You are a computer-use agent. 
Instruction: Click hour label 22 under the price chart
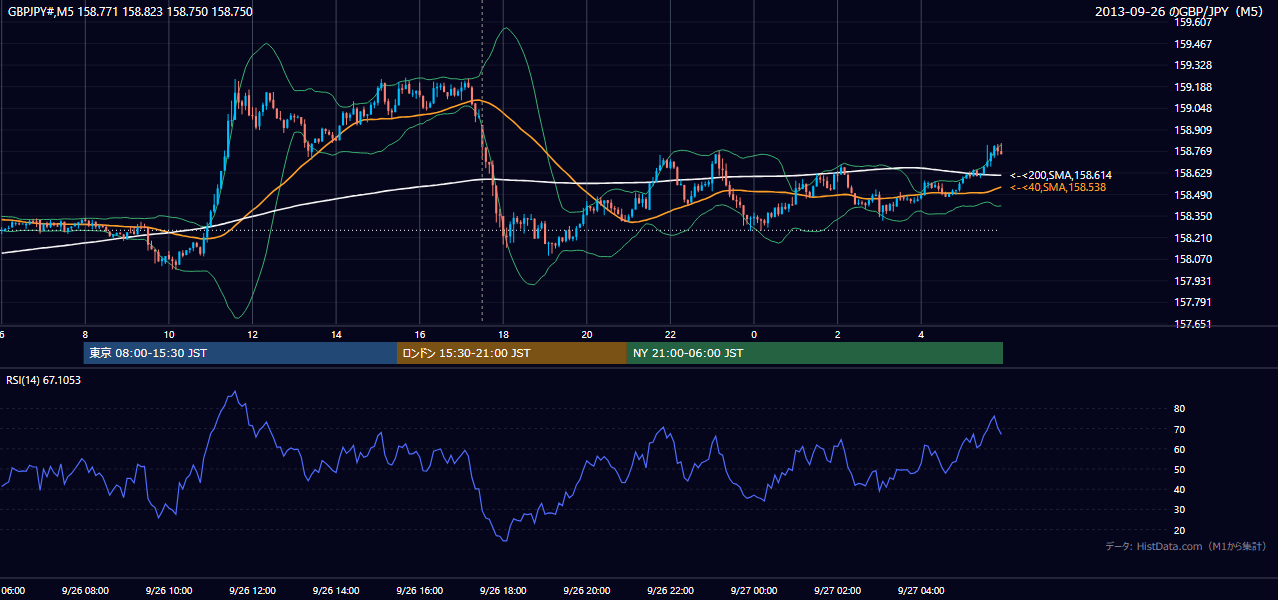coord(671,335)
